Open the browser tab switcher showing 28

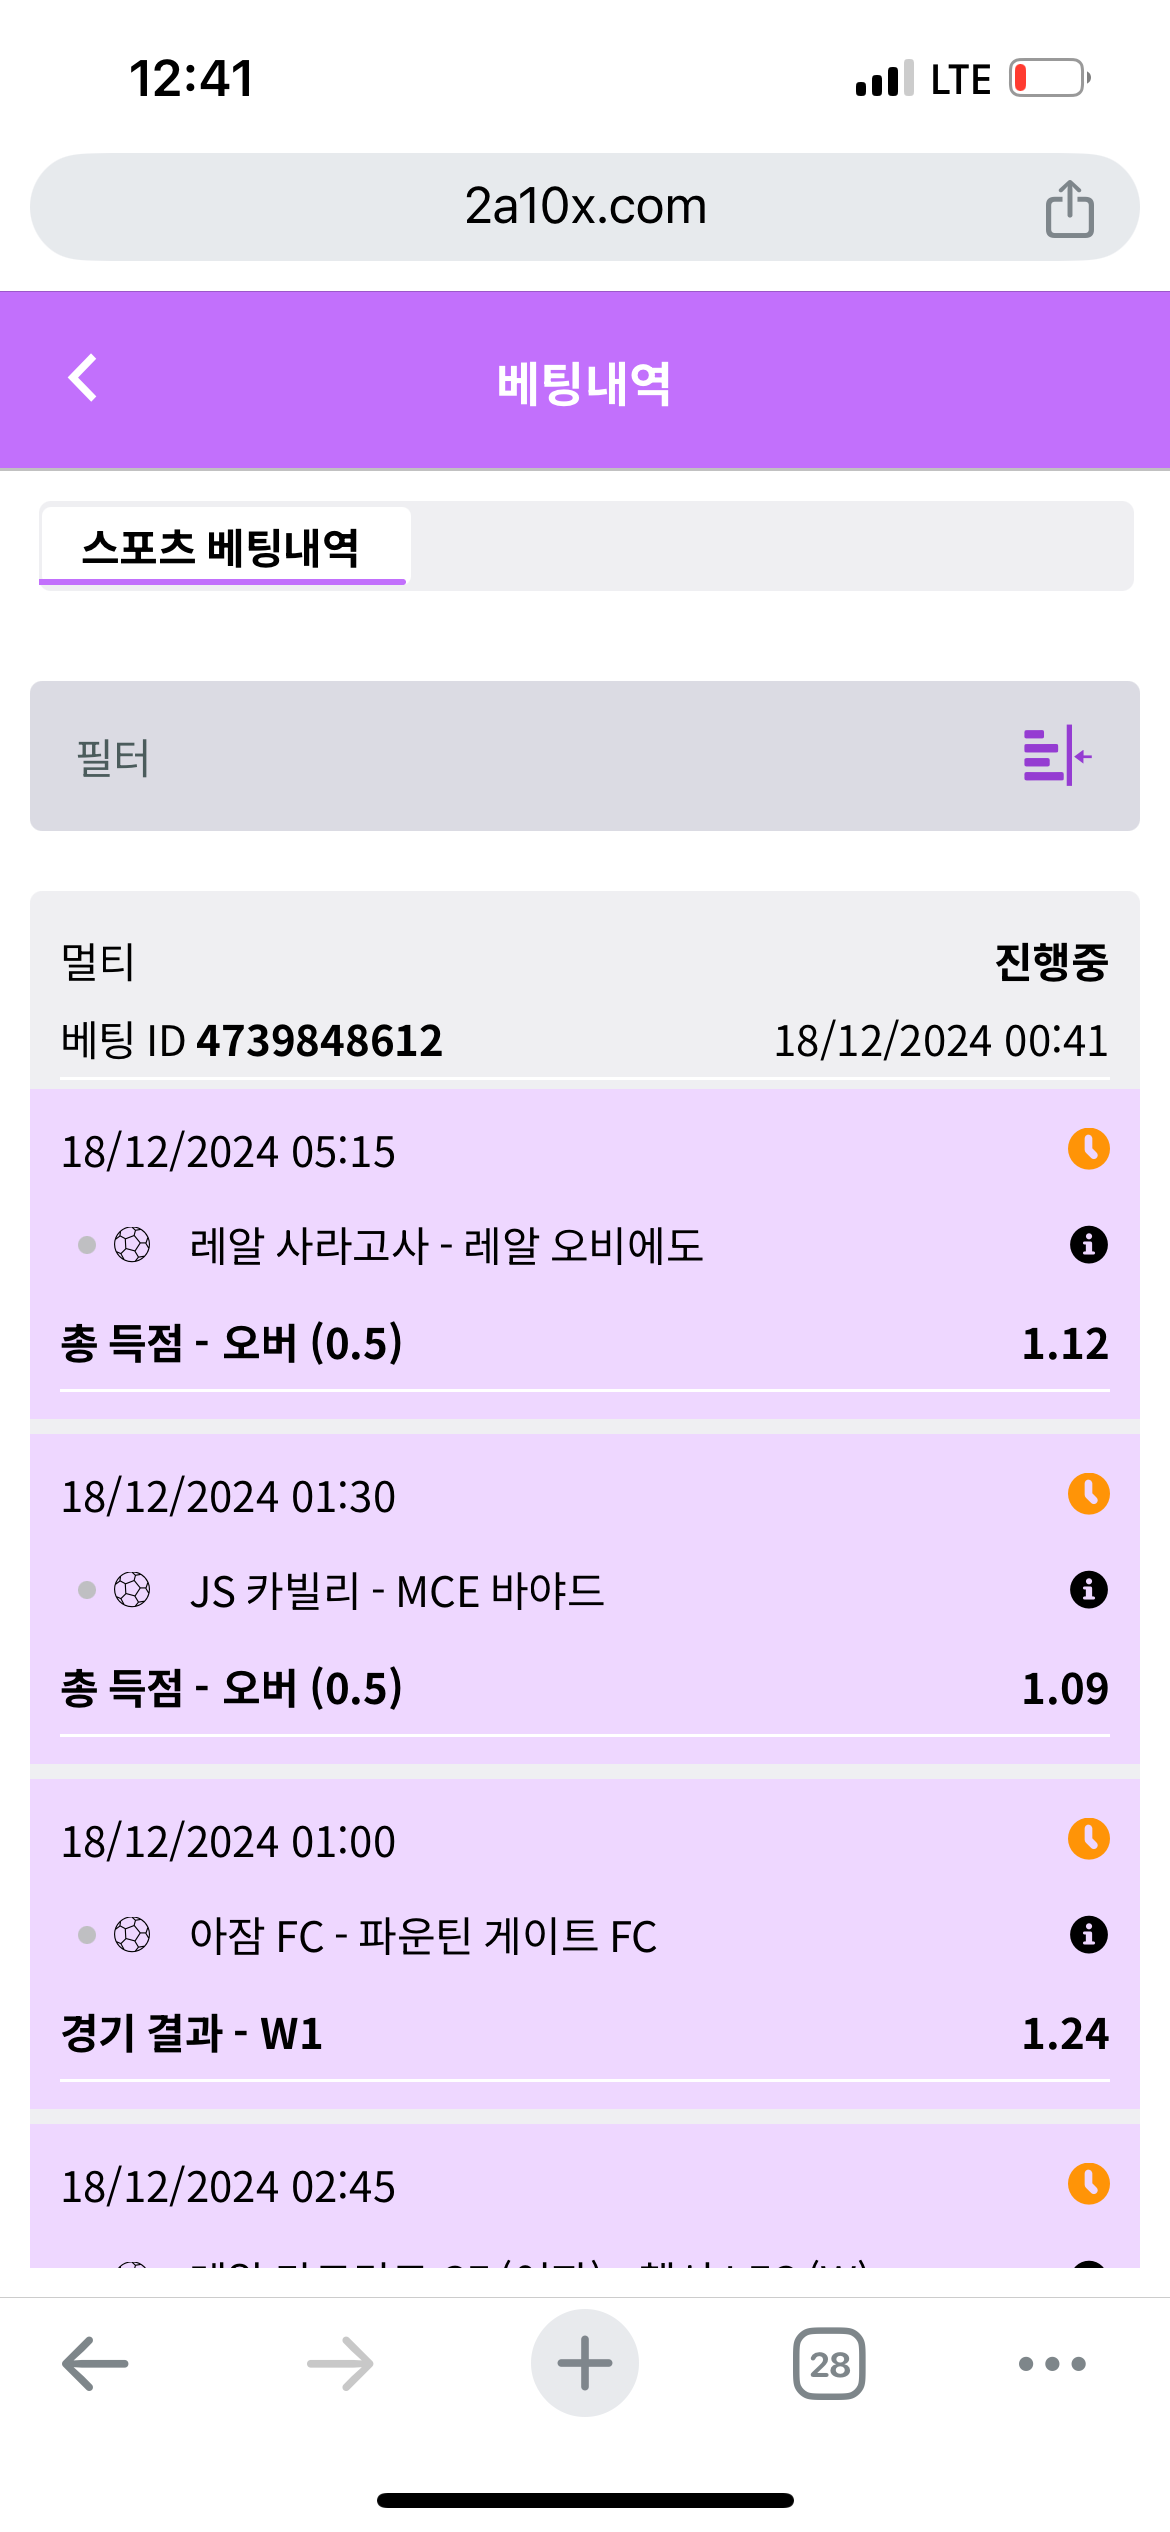point(829,2364)
